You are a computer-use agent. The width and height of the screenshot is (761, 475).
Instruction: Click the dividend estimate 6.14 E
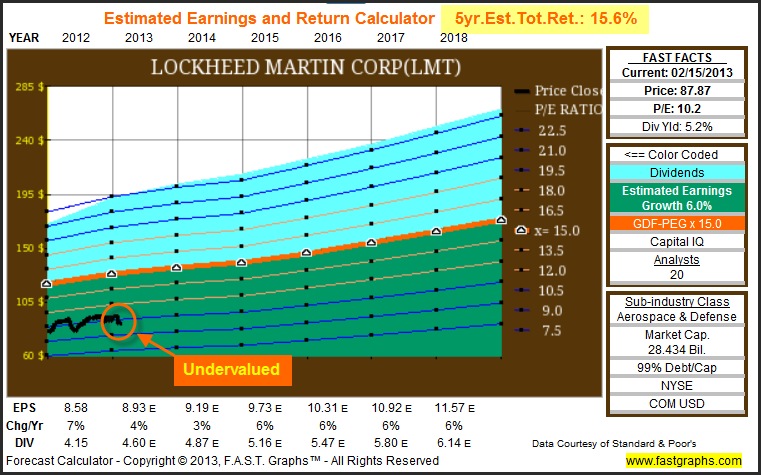454,443
